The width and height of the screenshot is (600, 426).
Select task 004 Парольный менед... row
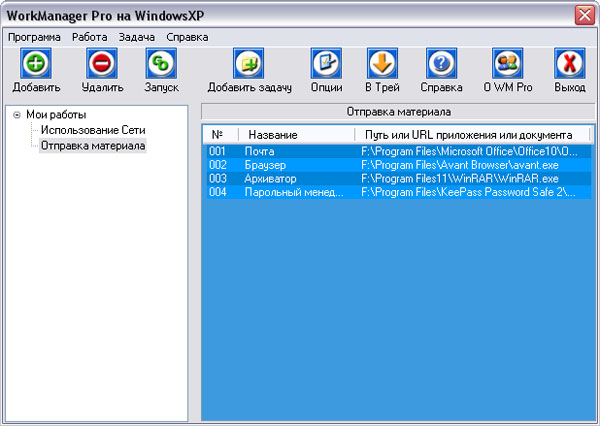tap(398, 192)
